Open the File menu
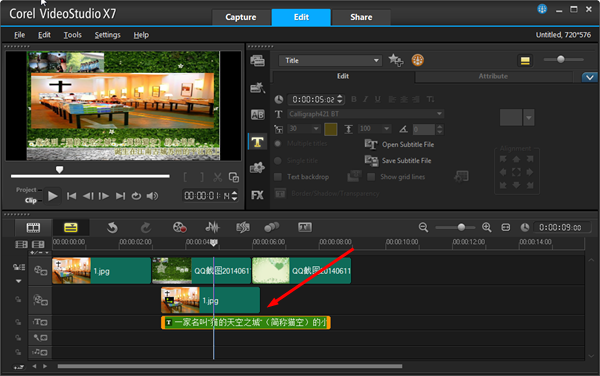The width and height of the screenshot is (600, 376). click(x=20, y=35)
